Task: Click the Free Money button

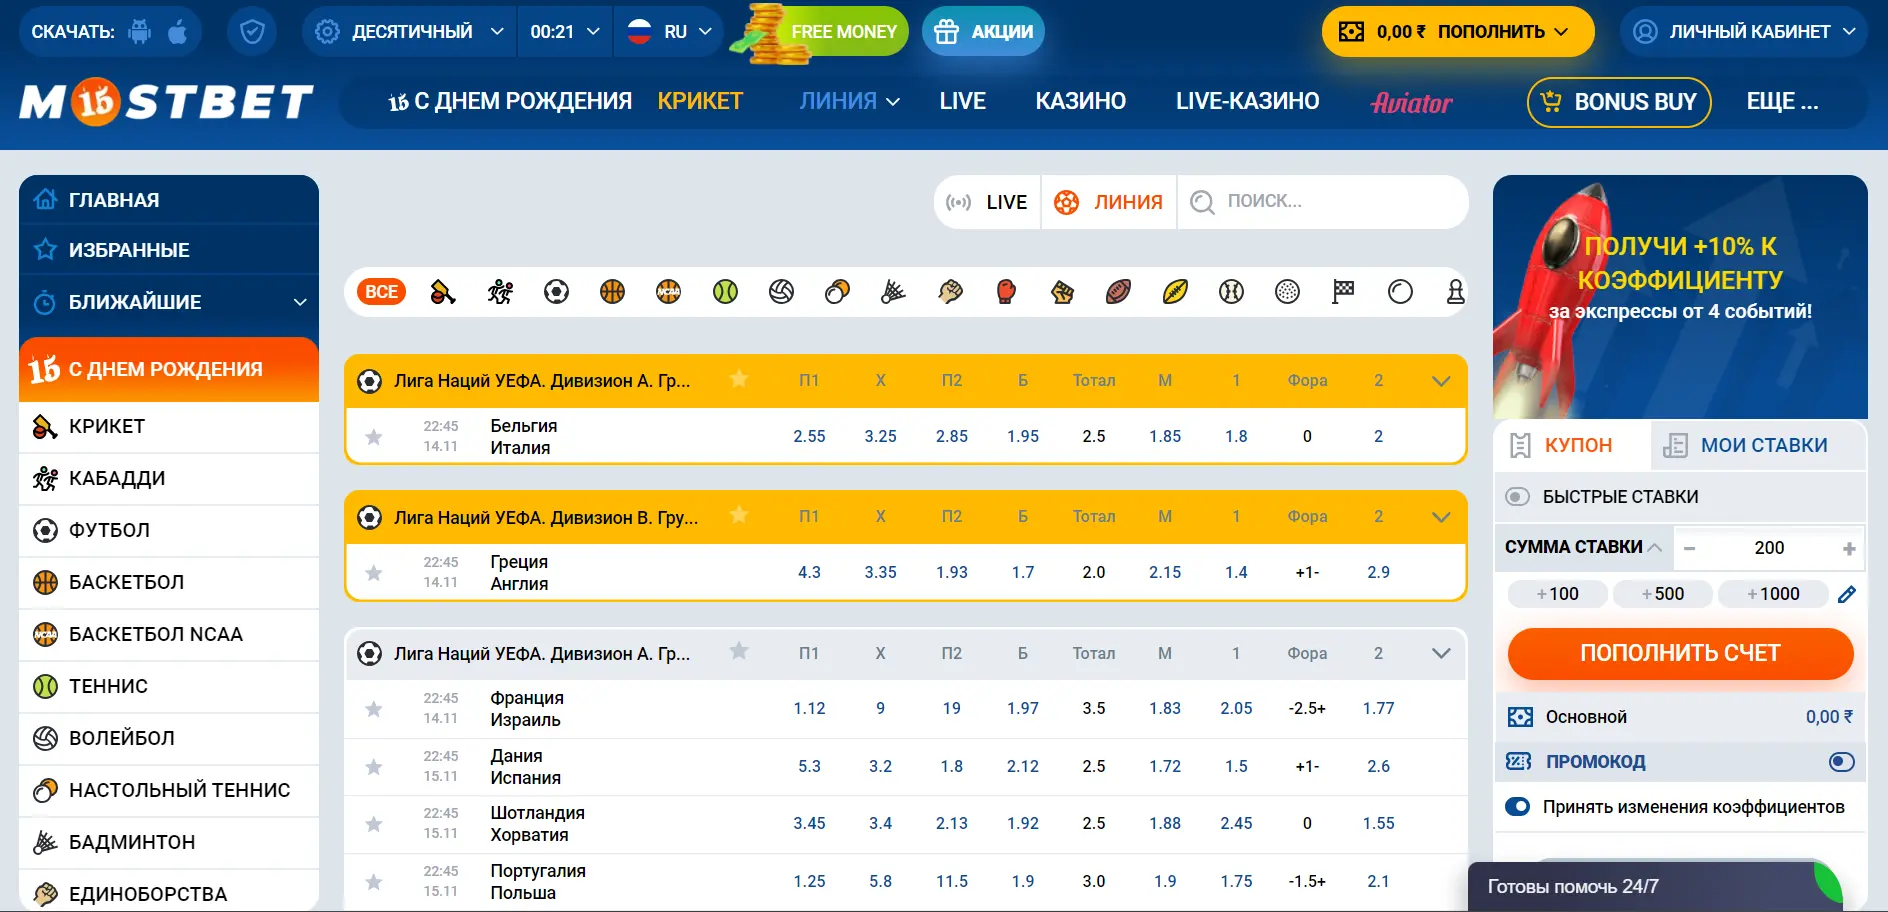Action: [x=820, y=31]
